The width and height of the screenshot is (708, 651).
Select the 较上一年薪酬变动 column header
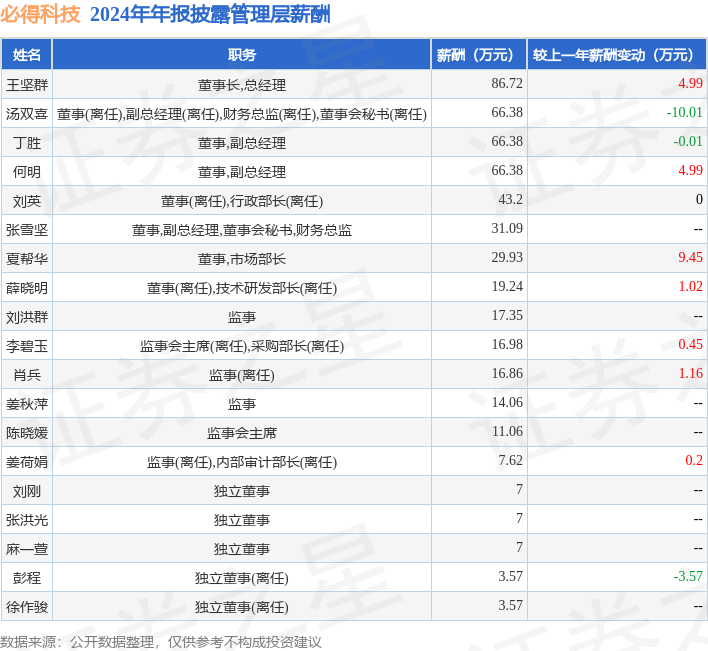pyautogui.click(x=617, y=55)
